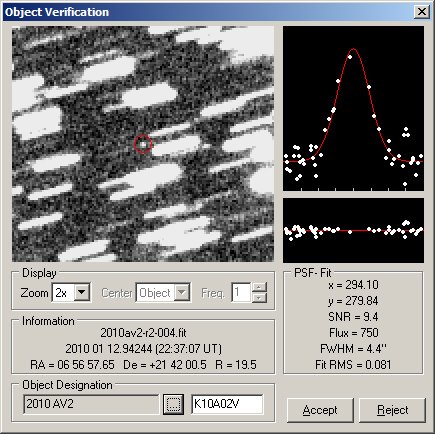
Task: Click the file name 2010av2-r2-004.fit
Action: tap(143, 333)
